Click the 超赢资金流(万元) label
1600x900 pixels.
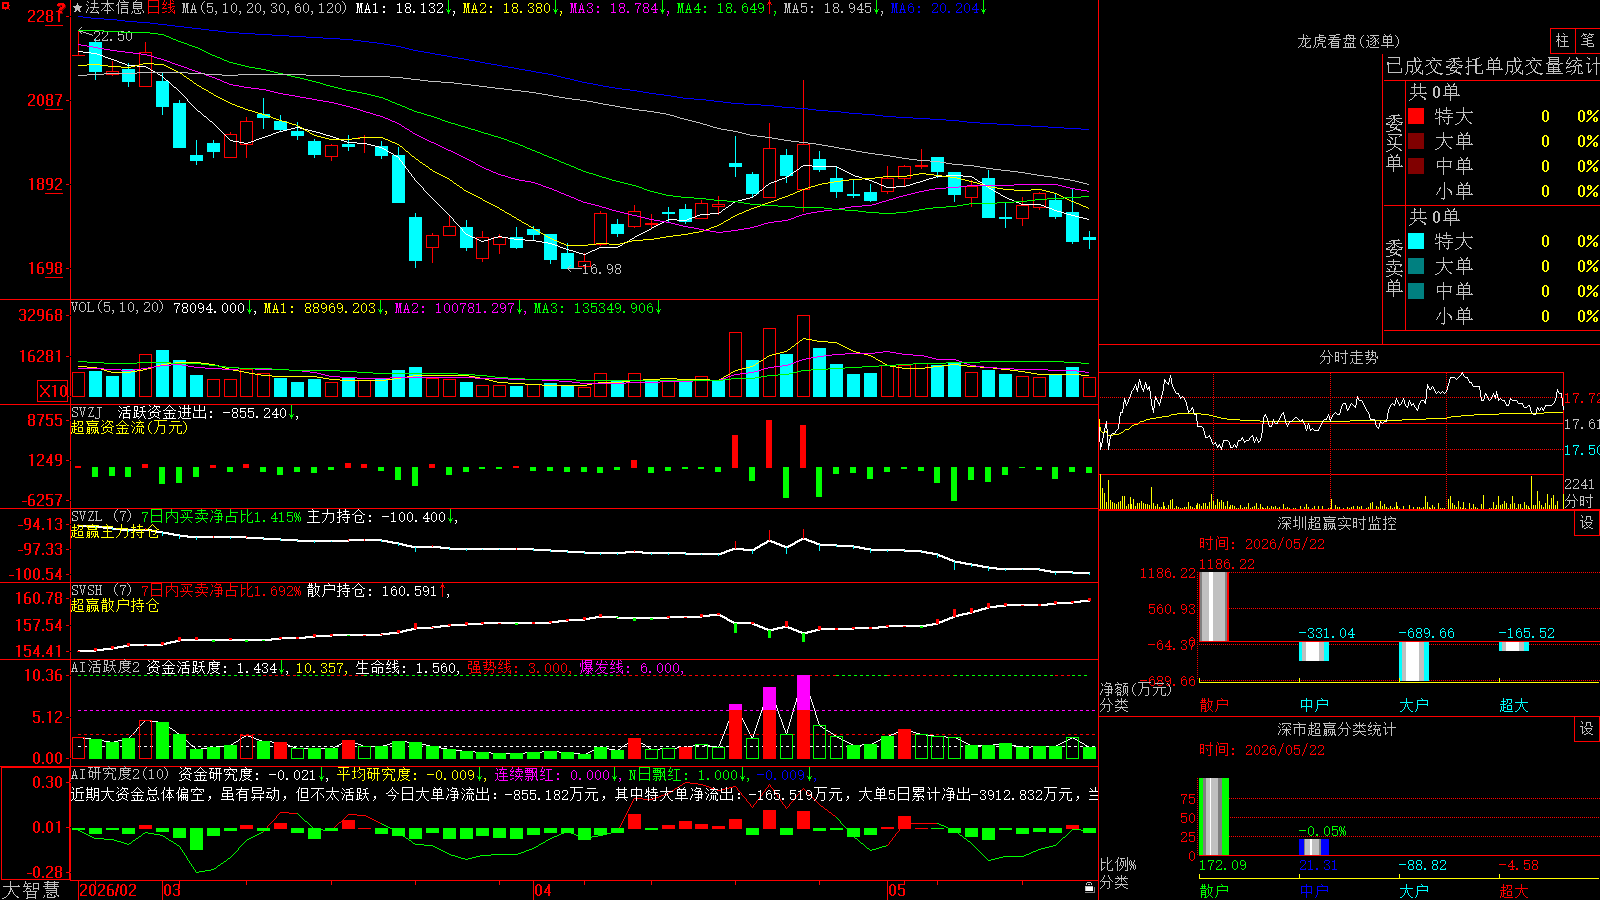pyautogui.click(x=129, y=427)
